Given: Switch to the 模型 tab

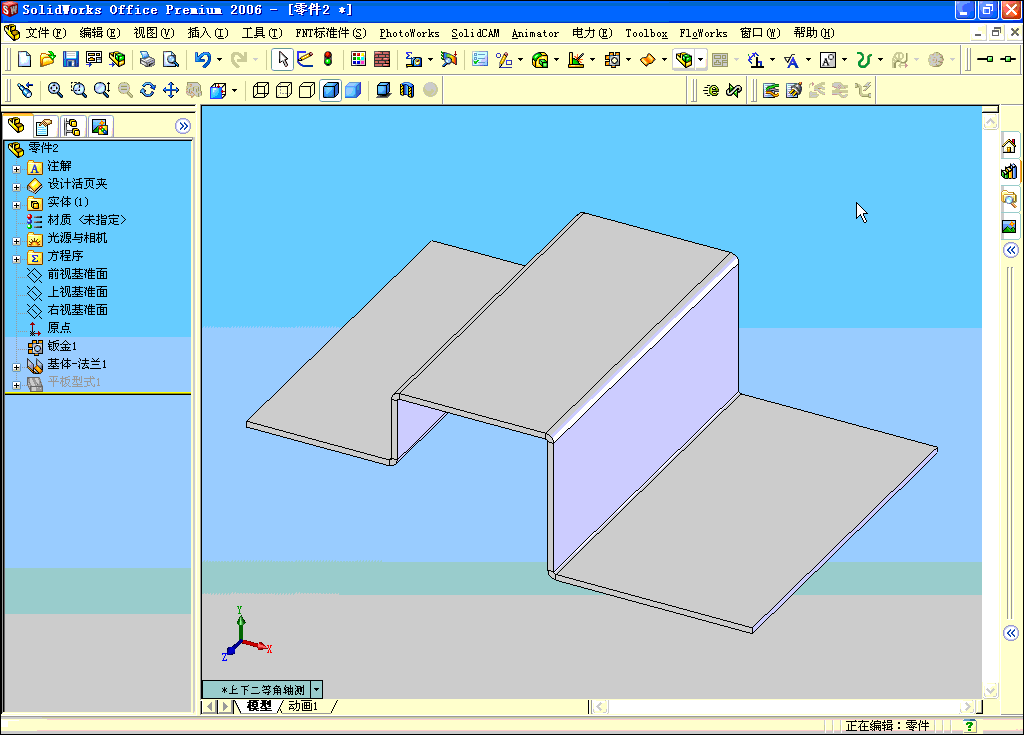Looking at the screenshot, I should coord(259,706).
